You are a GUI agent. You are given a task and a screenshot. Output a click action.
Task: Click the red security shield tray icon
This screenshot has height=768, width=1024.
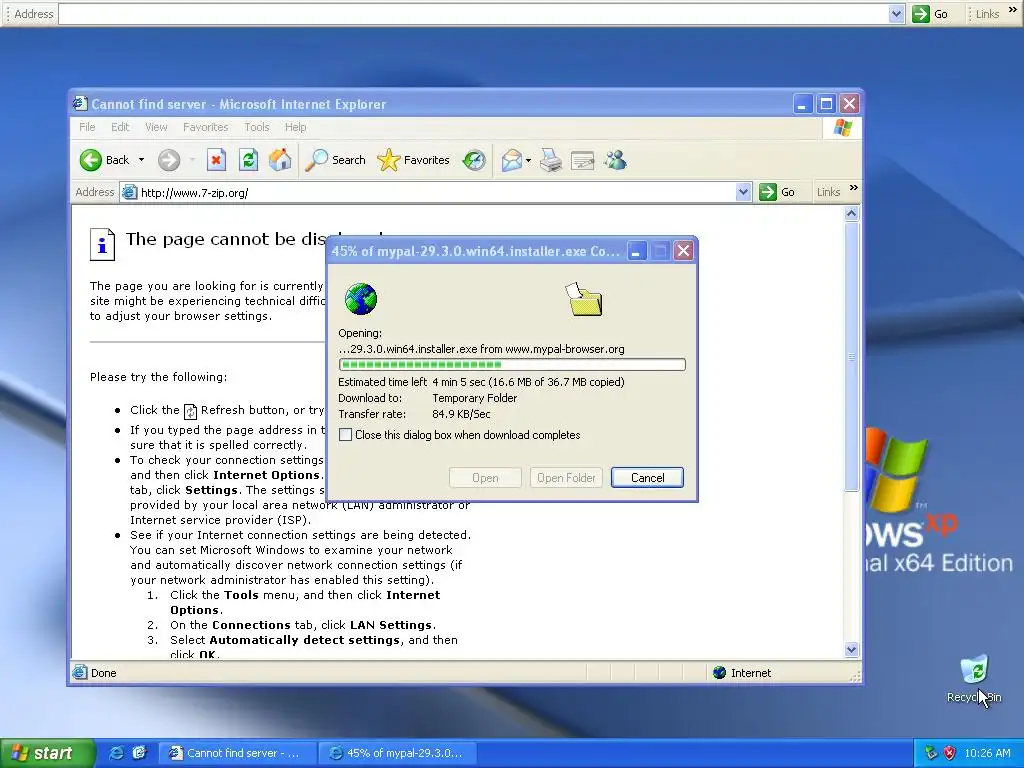pos(950,753)
